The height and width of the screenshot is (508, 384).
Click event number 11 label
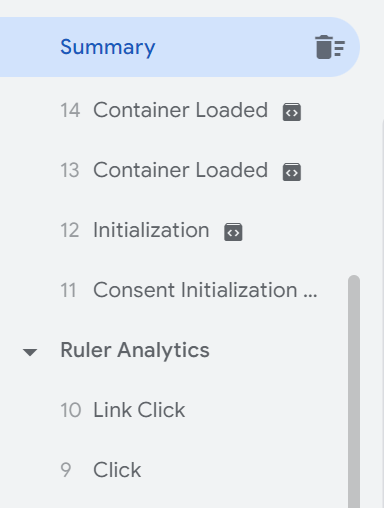pyautogui.click(x=68, y=290)
